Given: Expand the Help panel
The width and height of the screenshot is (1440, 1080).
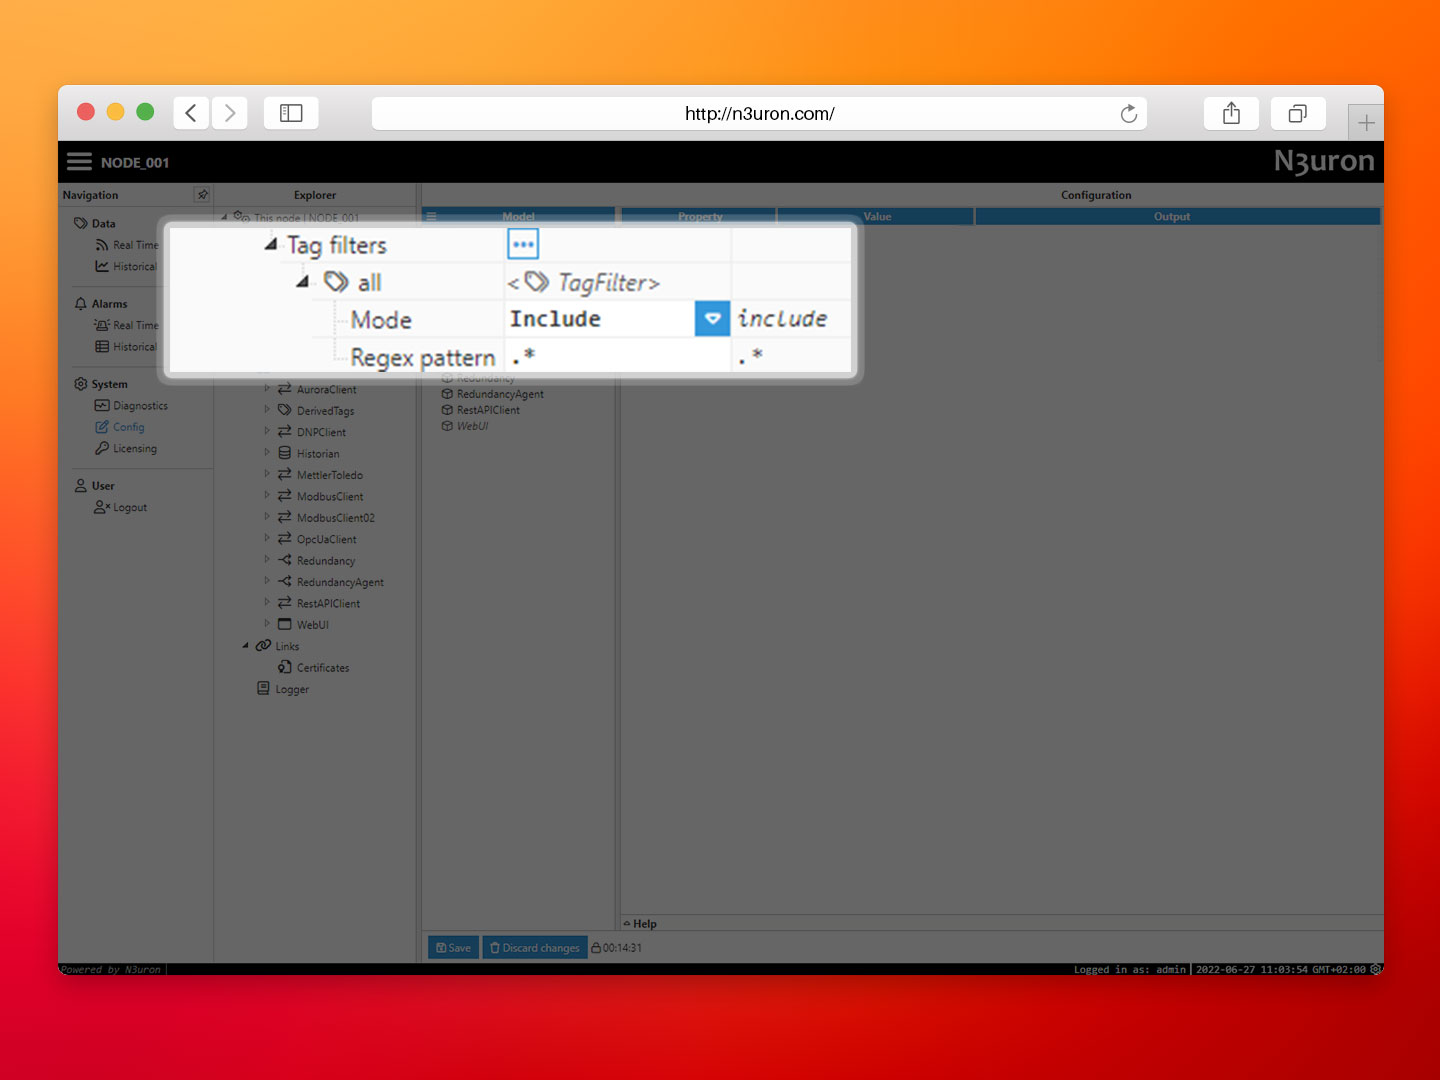Looking at the screenshot, I should pos(640,924).
